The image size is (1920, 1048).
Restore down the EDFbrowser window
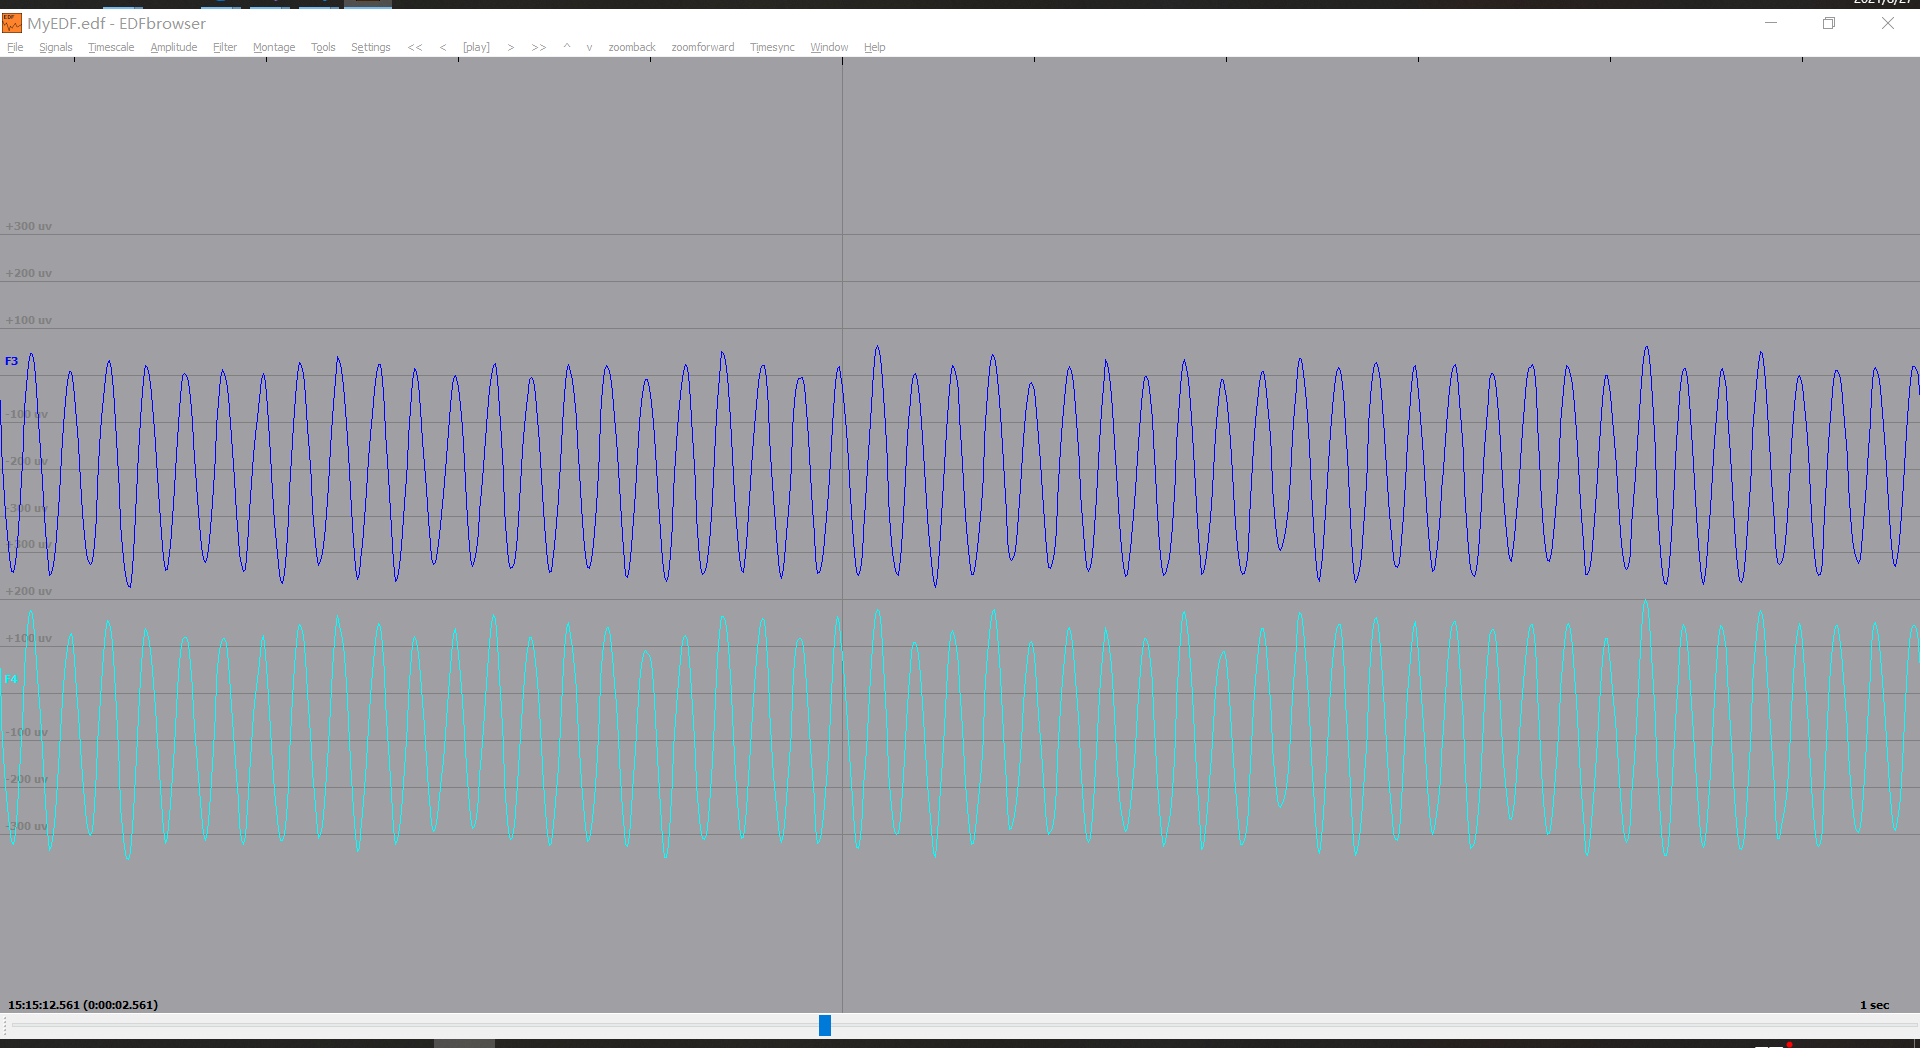(x=1829, y=23)
